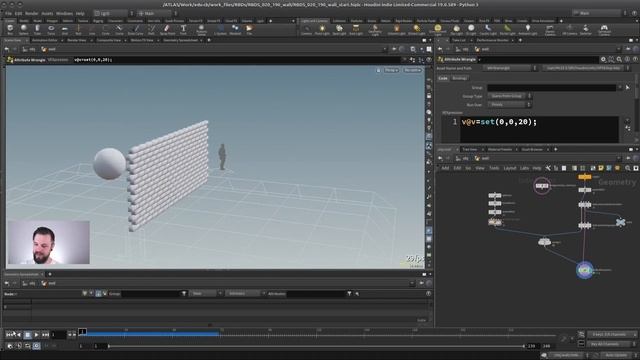The height and width of the screenshot is (360, 640).
Task: Select the File shelf tool
Action: pyautogui.click(x=249, y=30)
